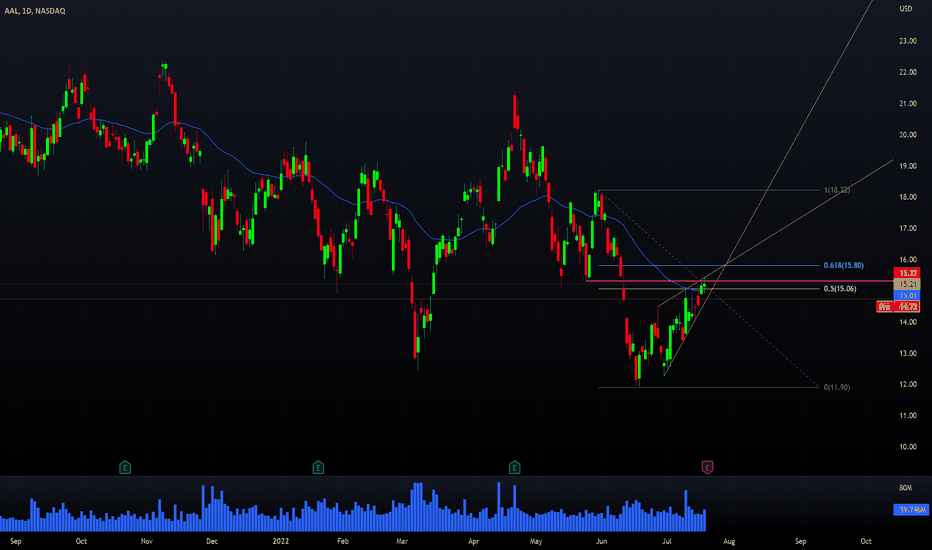This screenshot has height=550, width=932.
Task: Click the 19.00 price axis label
Action: tap(908, 166)
